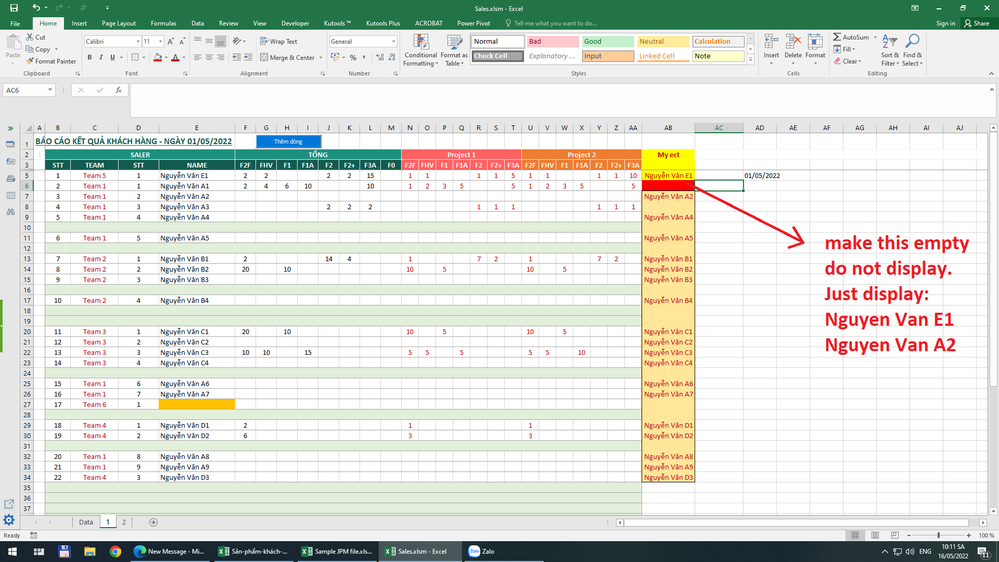The image size is (999, 562).
Task: Apply the fill color bucket icon
Action: click(x=157, y=57)
